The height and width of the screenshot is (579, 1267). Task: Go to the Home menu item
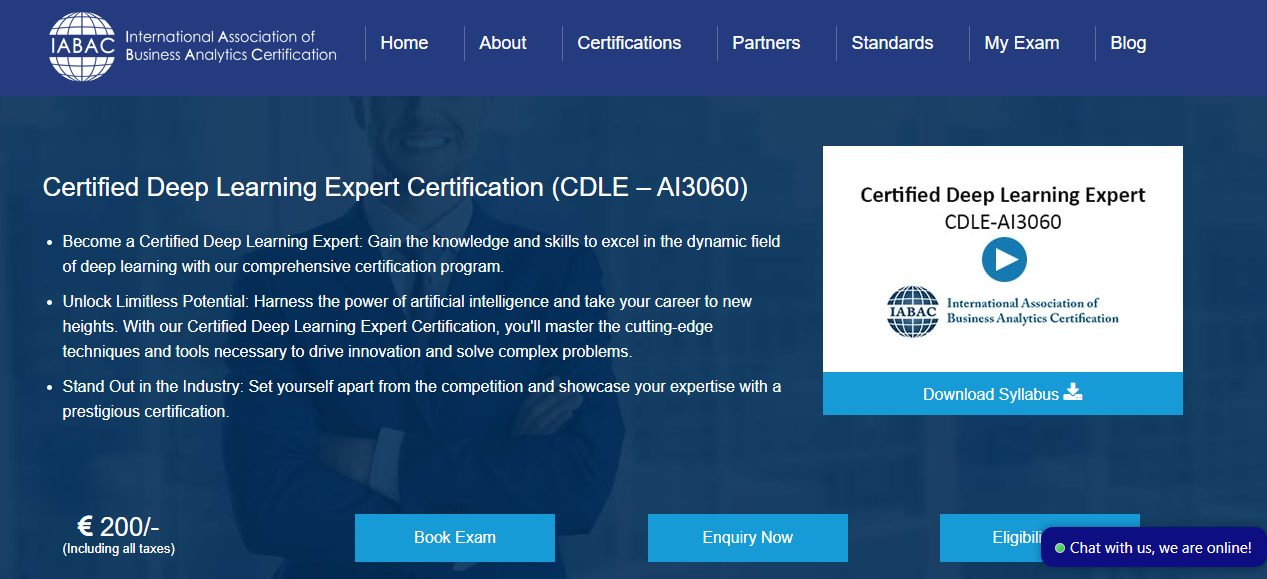(404, 43)
